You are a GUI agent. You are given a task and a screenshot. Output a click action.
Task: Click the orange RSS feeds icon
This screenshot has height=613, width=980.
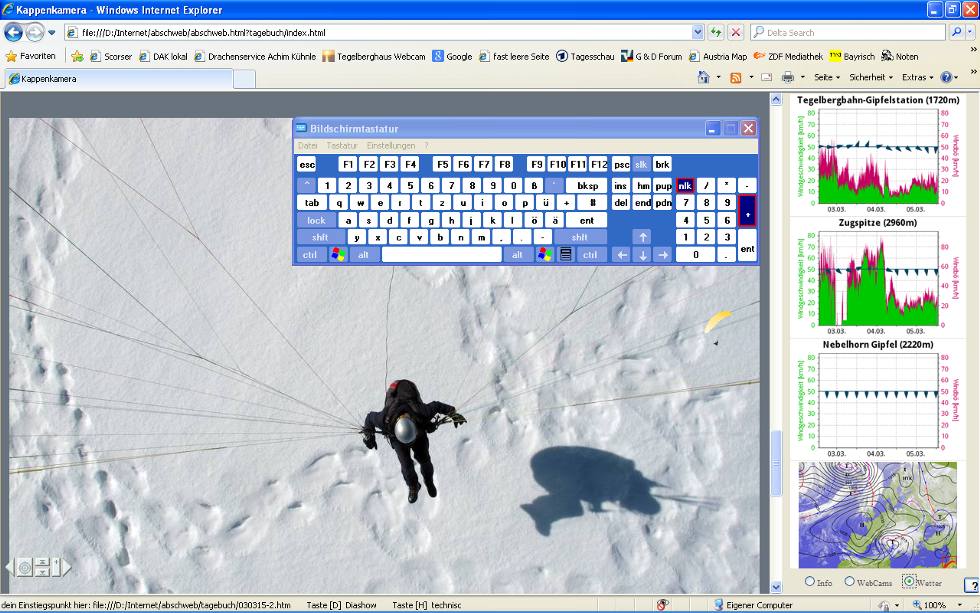click(x=736, y=77)
